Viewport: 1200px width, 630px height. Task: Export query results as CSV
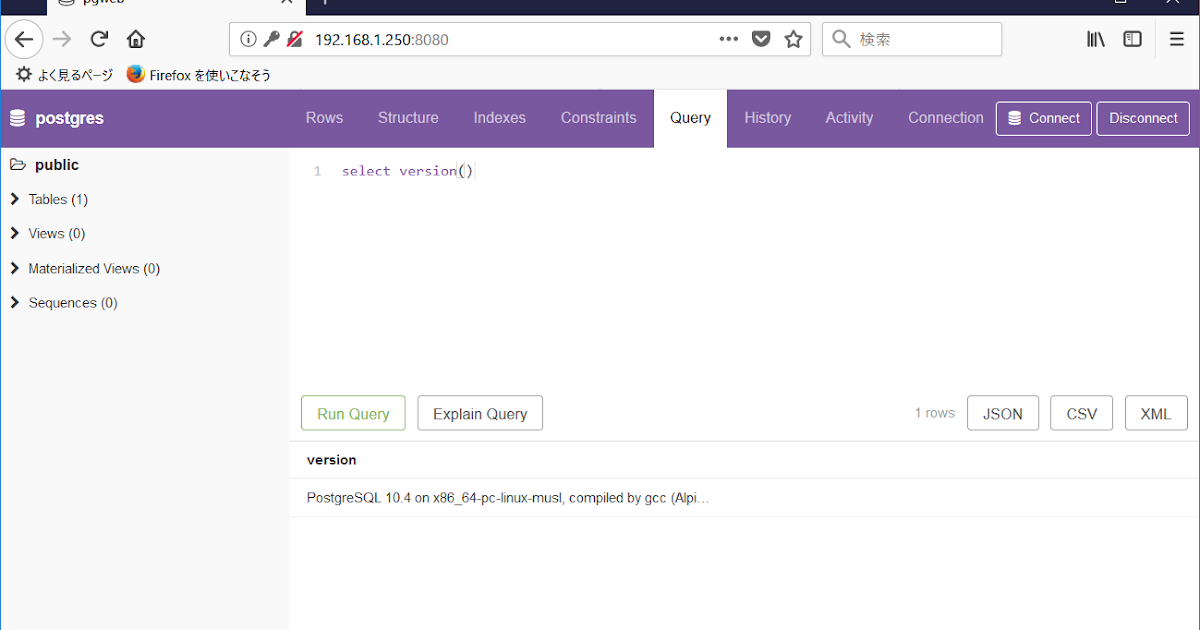point(1081,412)
